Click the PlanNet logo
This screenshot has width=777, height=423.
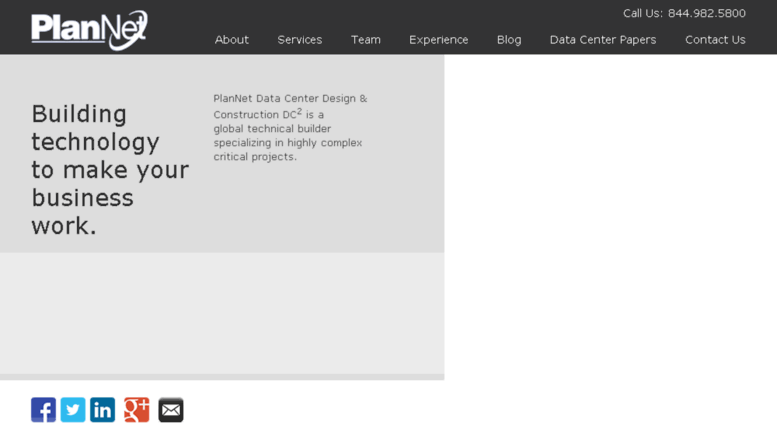coord(89,30)
